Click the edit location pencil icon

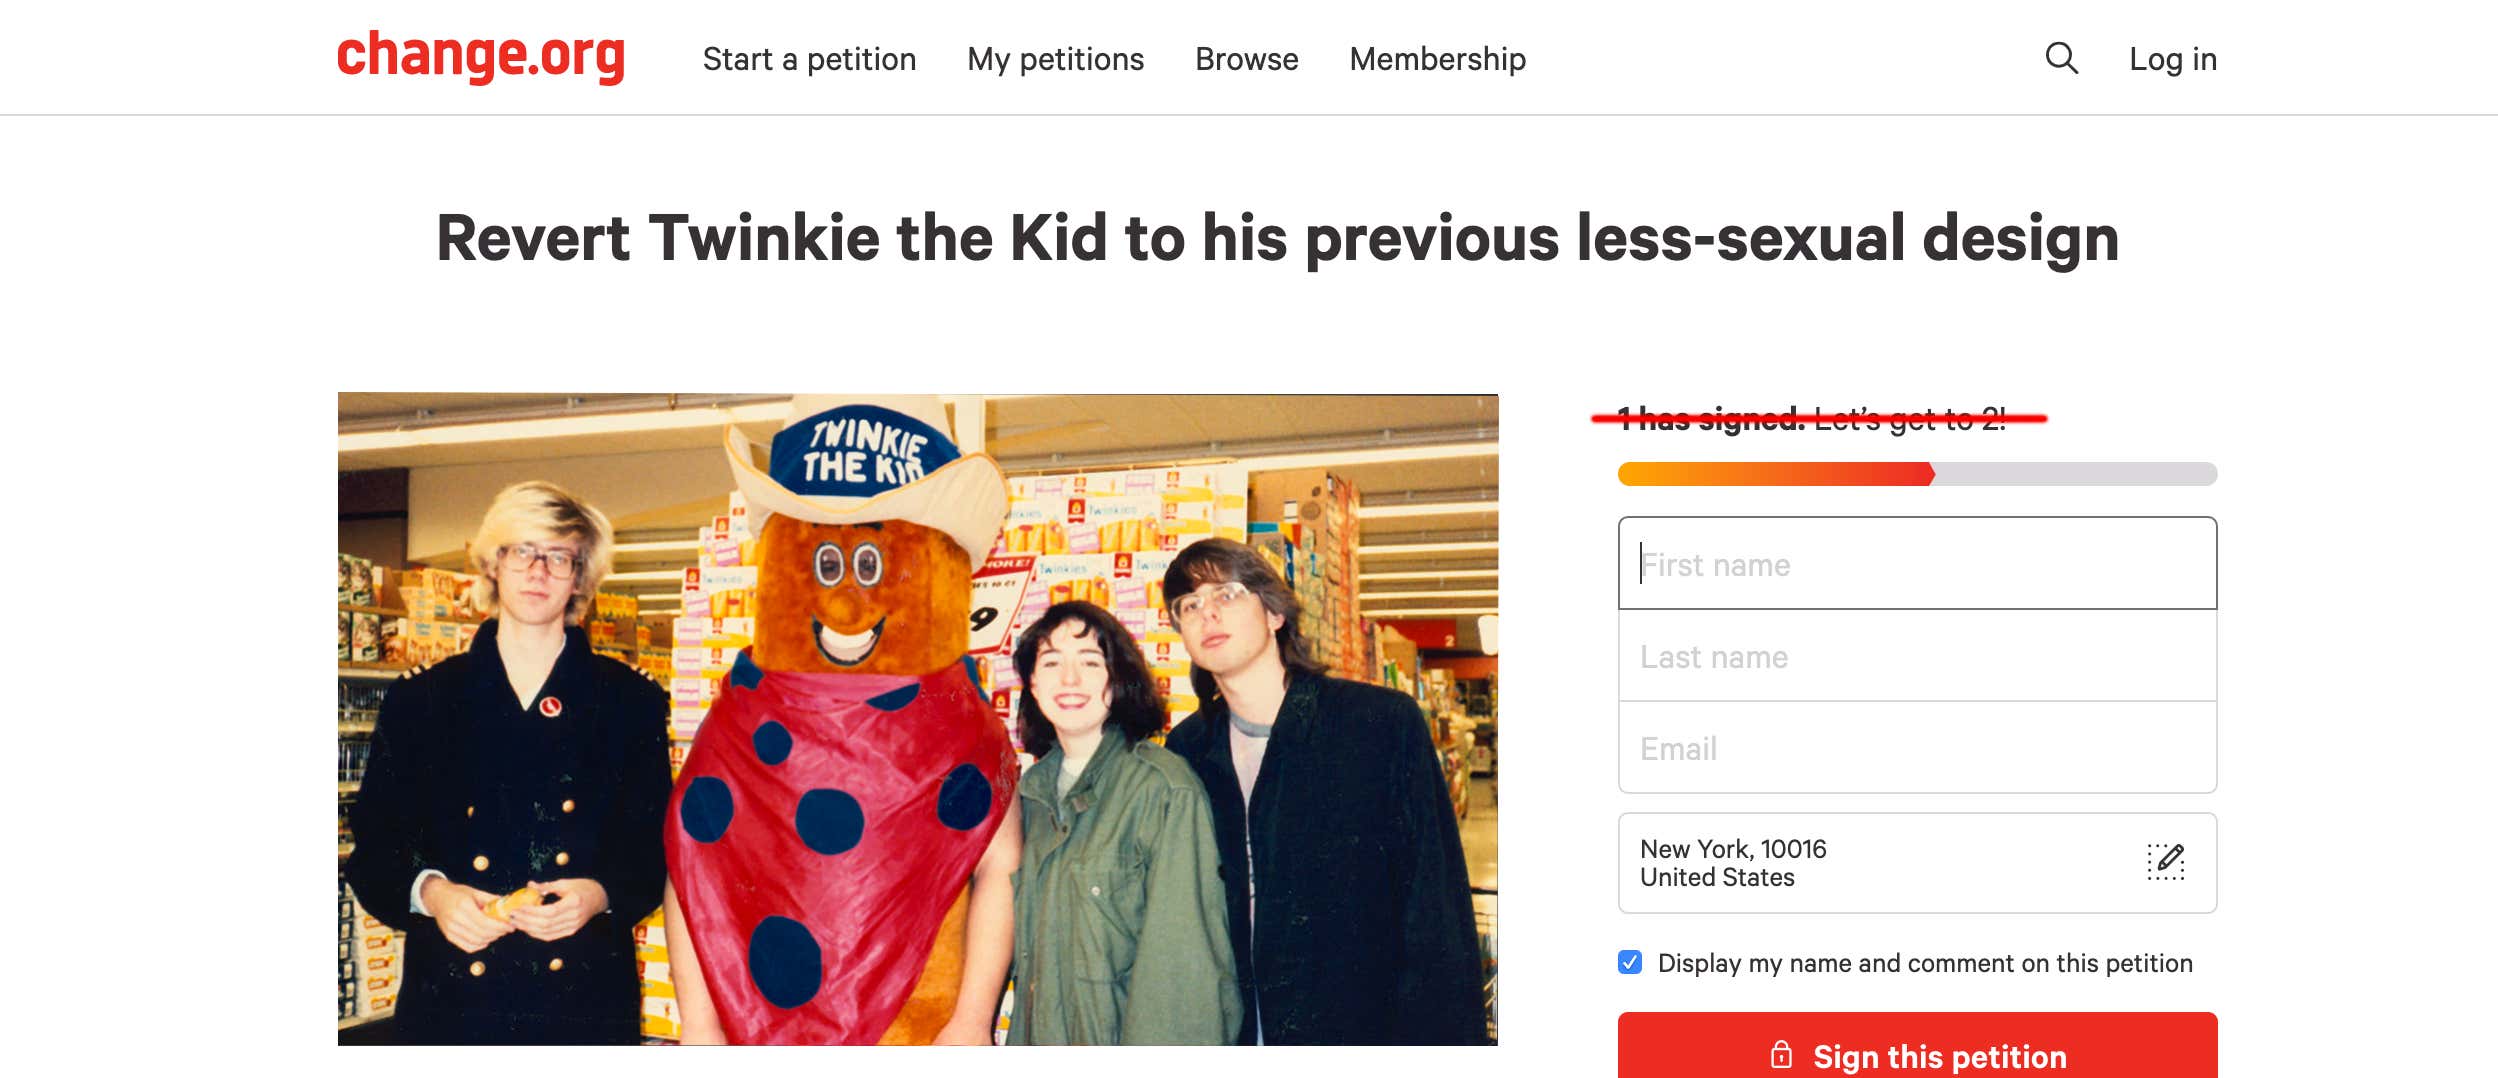[x=2166, y=862]
